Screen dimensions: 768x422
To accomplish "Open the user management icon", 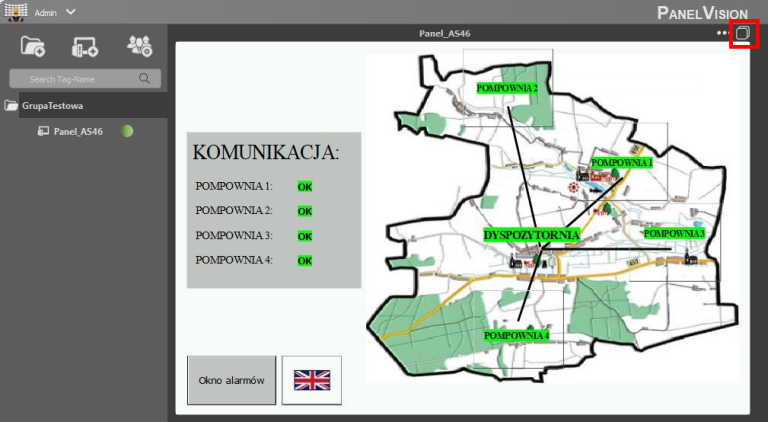I will pyautogui.click(x=139, y=46).
